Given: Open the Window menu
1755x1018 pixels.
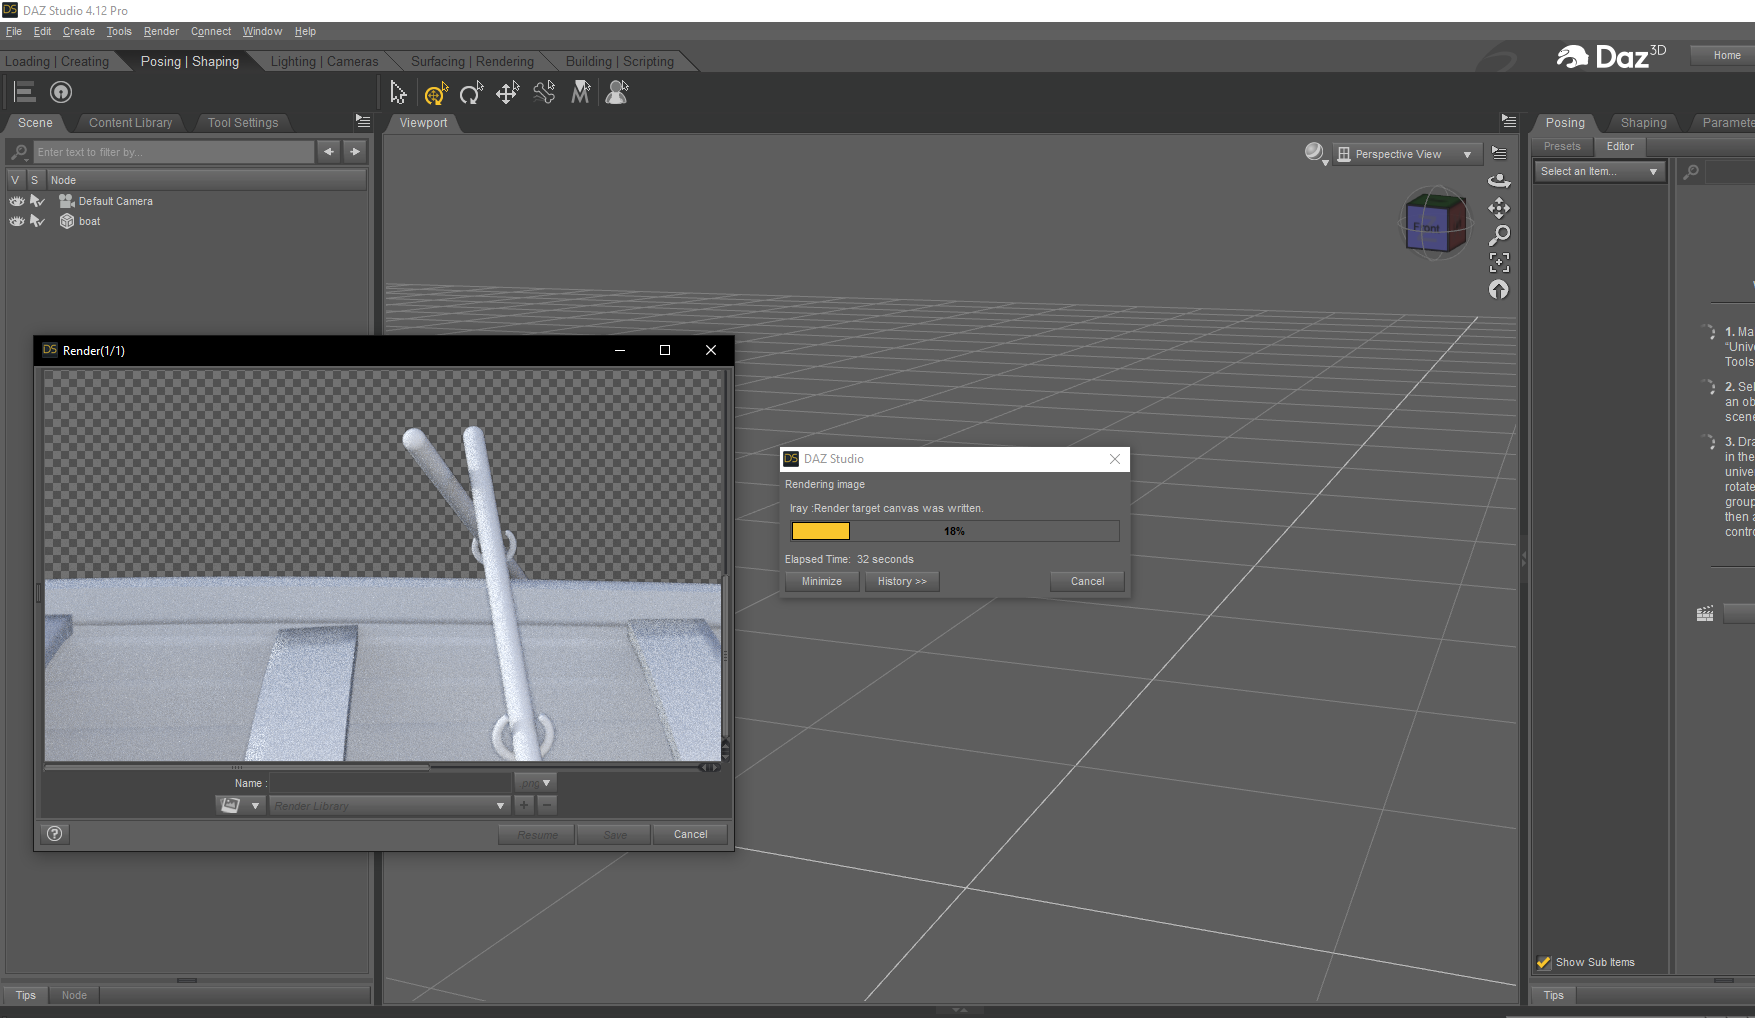Looking at the screenshot, I should click(262, 31).
